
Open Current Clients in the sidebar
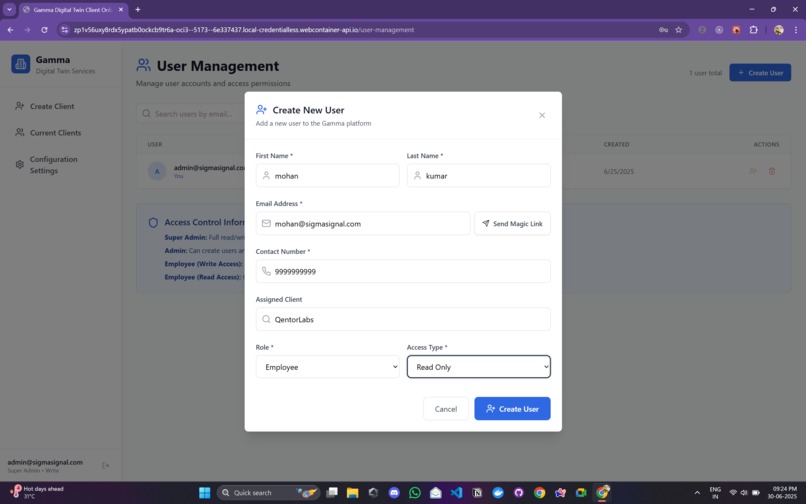pos(56,133)
